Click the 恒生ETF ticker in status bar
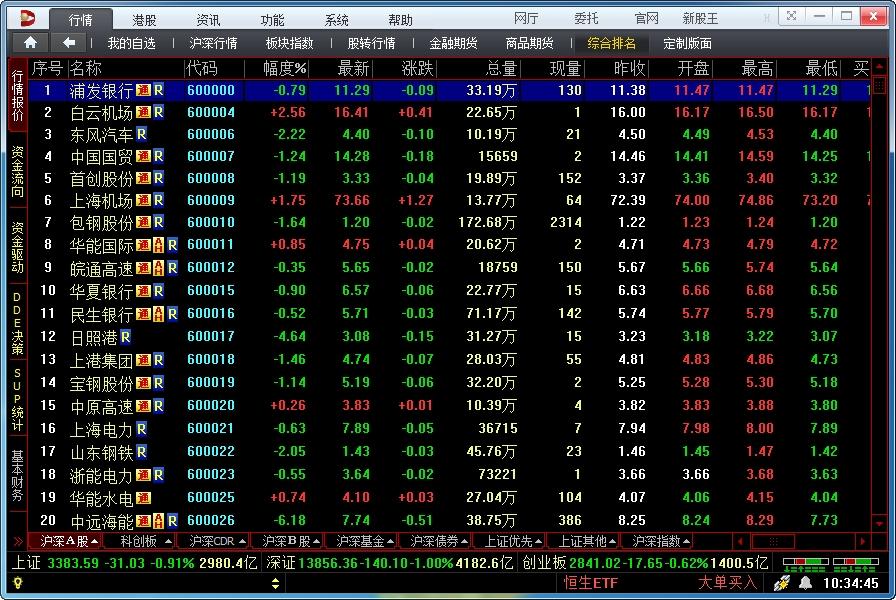 (590, 583)
